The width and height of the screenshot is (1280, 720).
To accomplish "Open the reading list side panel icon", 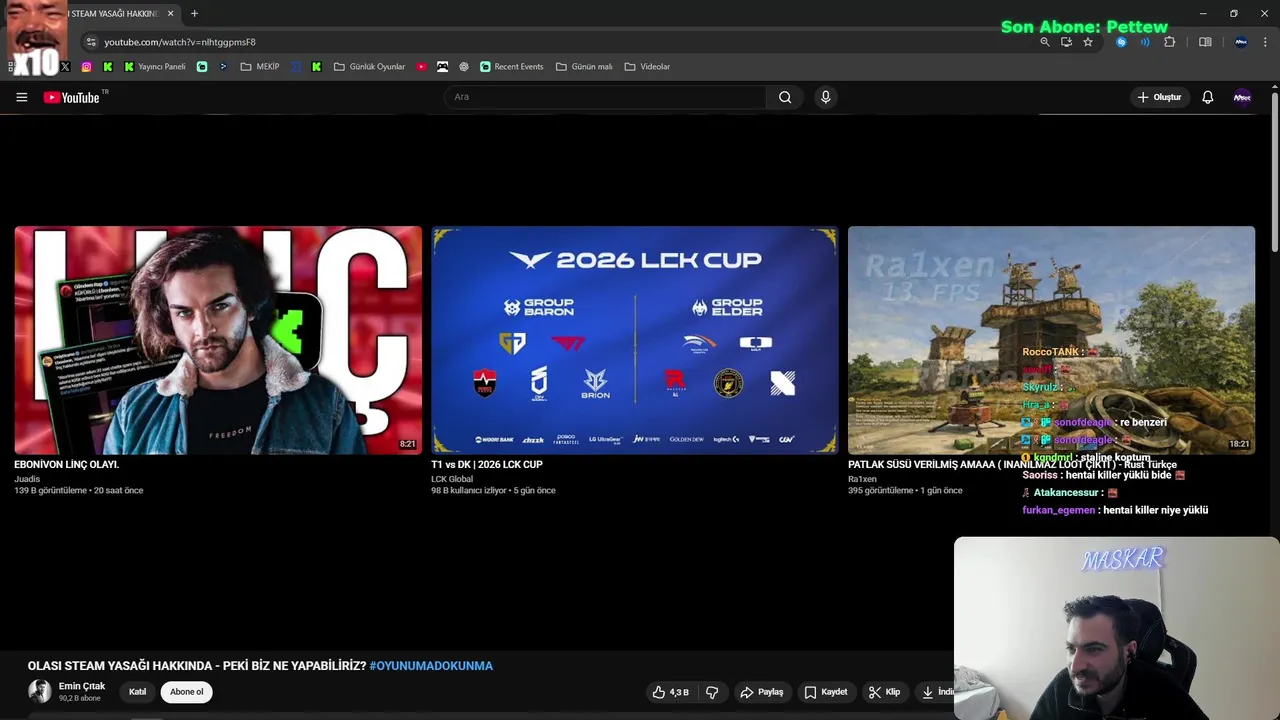I will point(1205,42).
